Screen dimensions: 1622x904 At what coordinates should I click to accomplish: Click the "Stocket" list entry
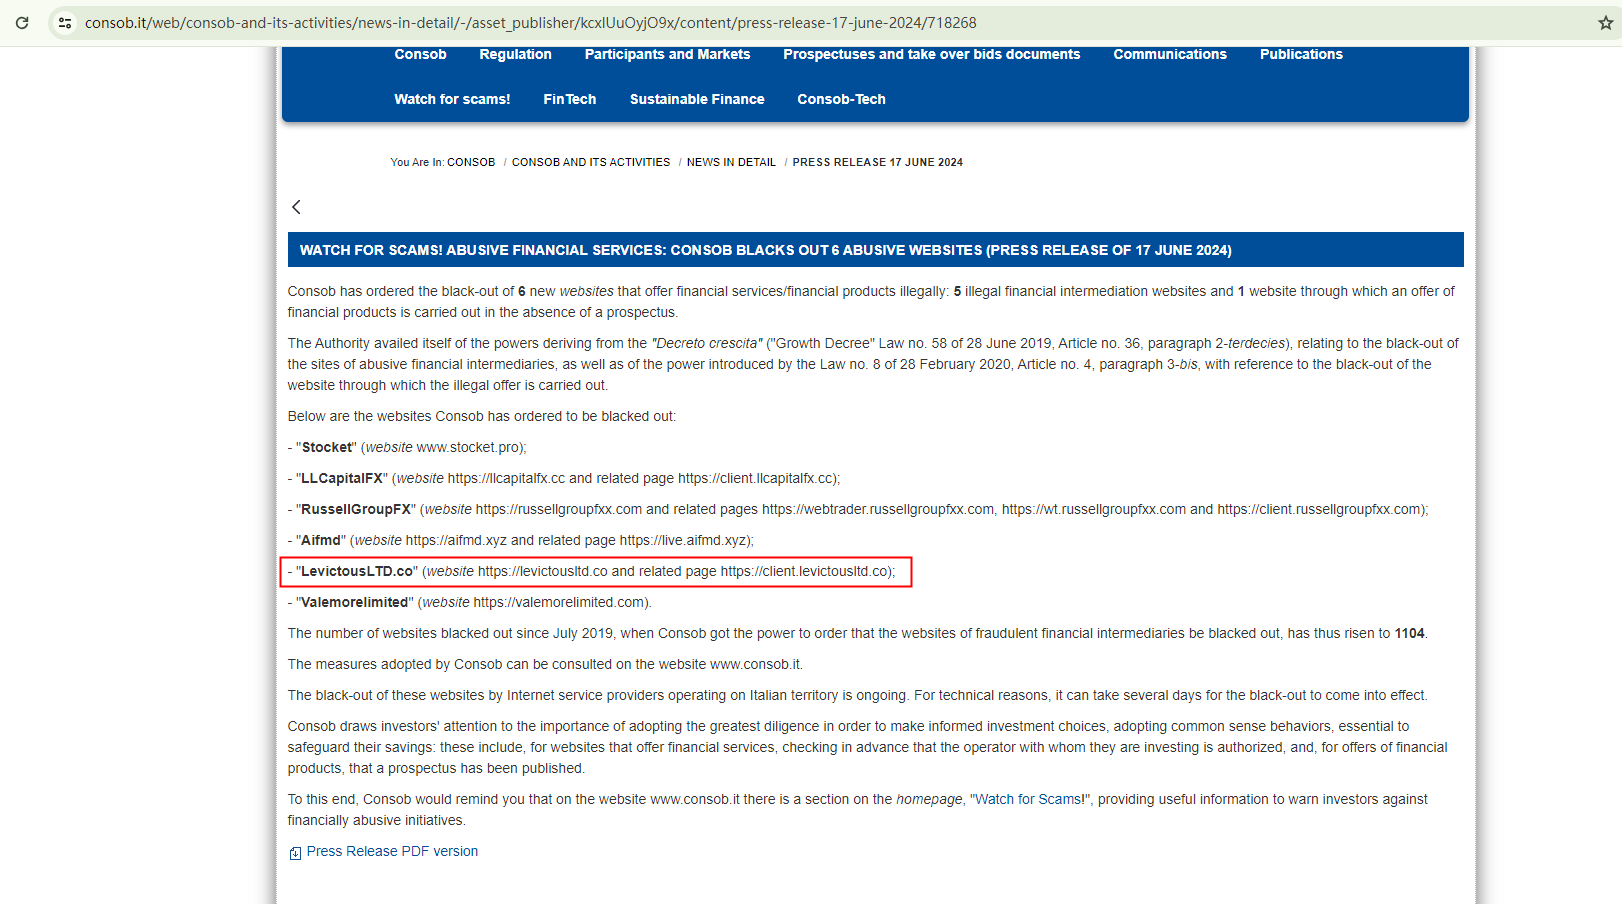pyautogui.click(x=407, y=447)
